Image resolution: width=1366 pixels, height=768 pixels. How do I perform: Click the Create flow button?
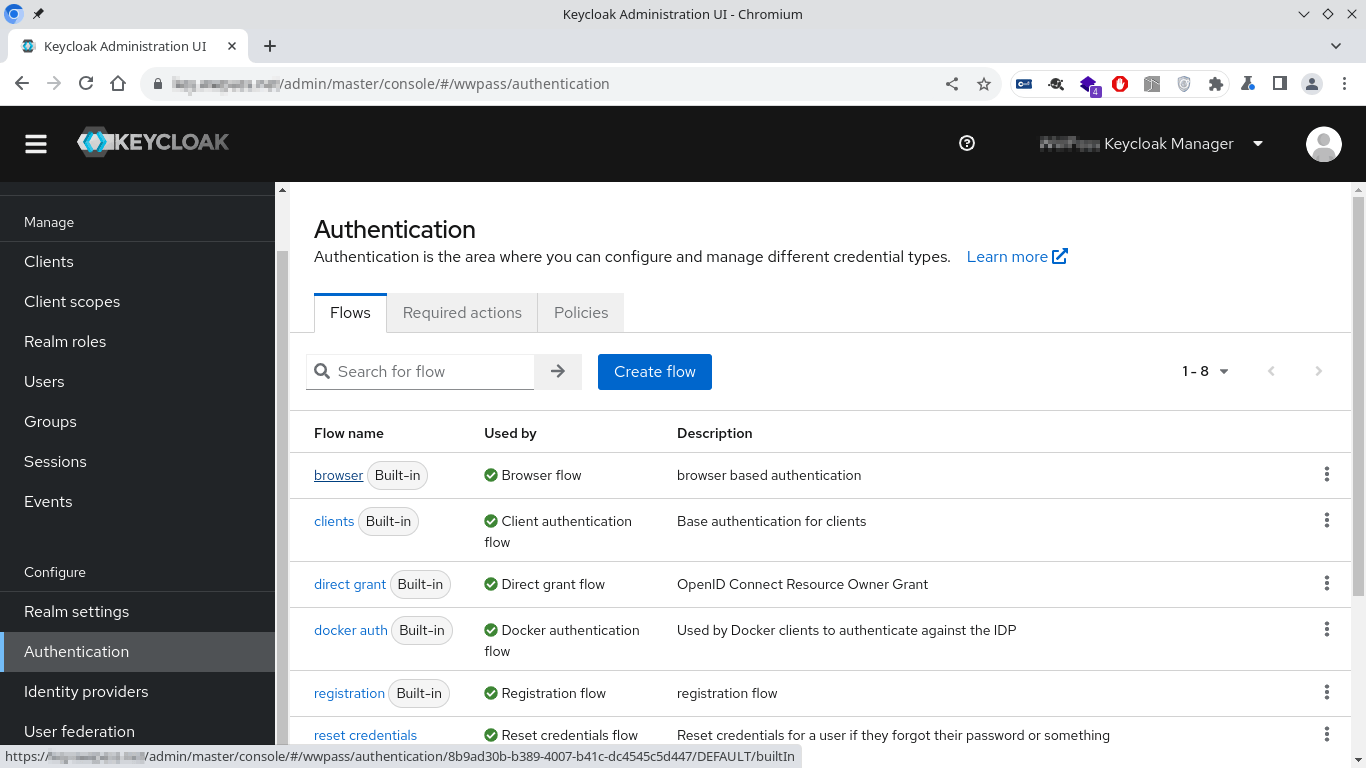[654, 371]
